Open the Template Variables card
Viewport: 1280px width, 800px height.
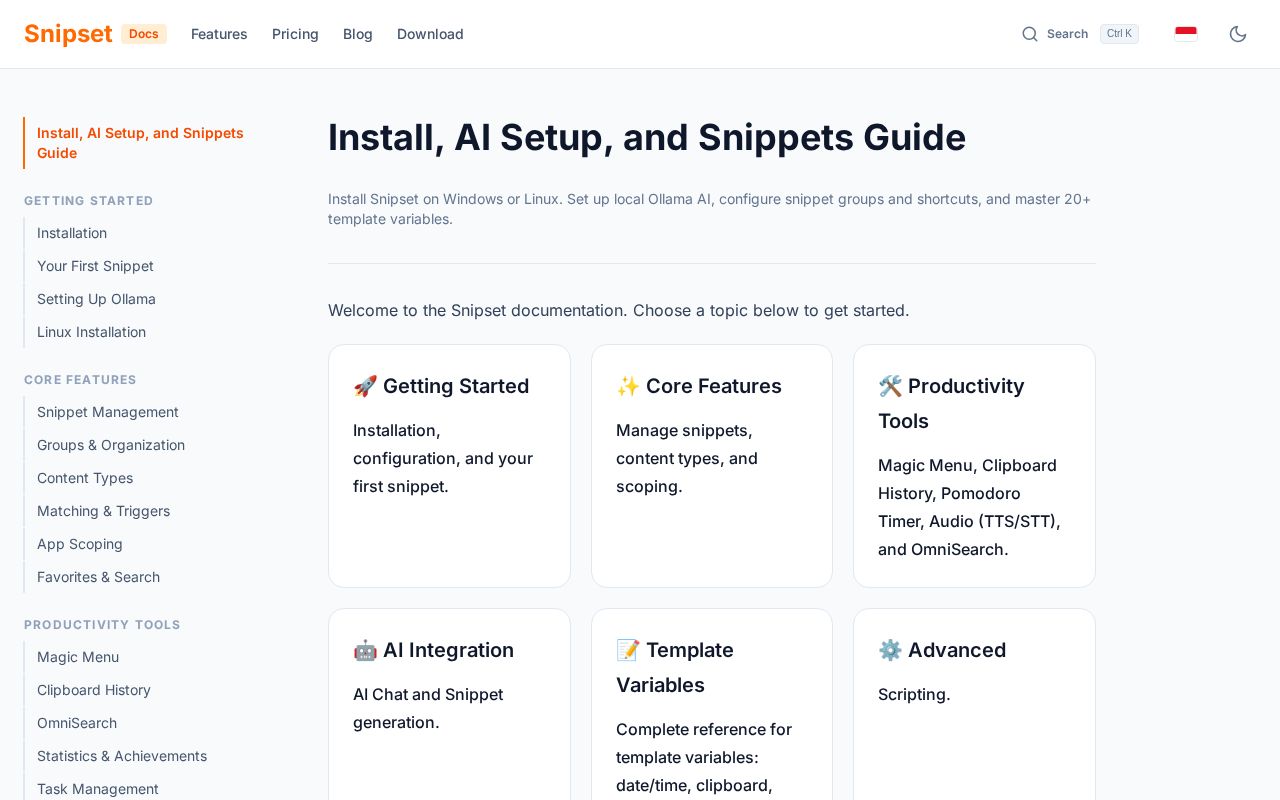[712, 704]
